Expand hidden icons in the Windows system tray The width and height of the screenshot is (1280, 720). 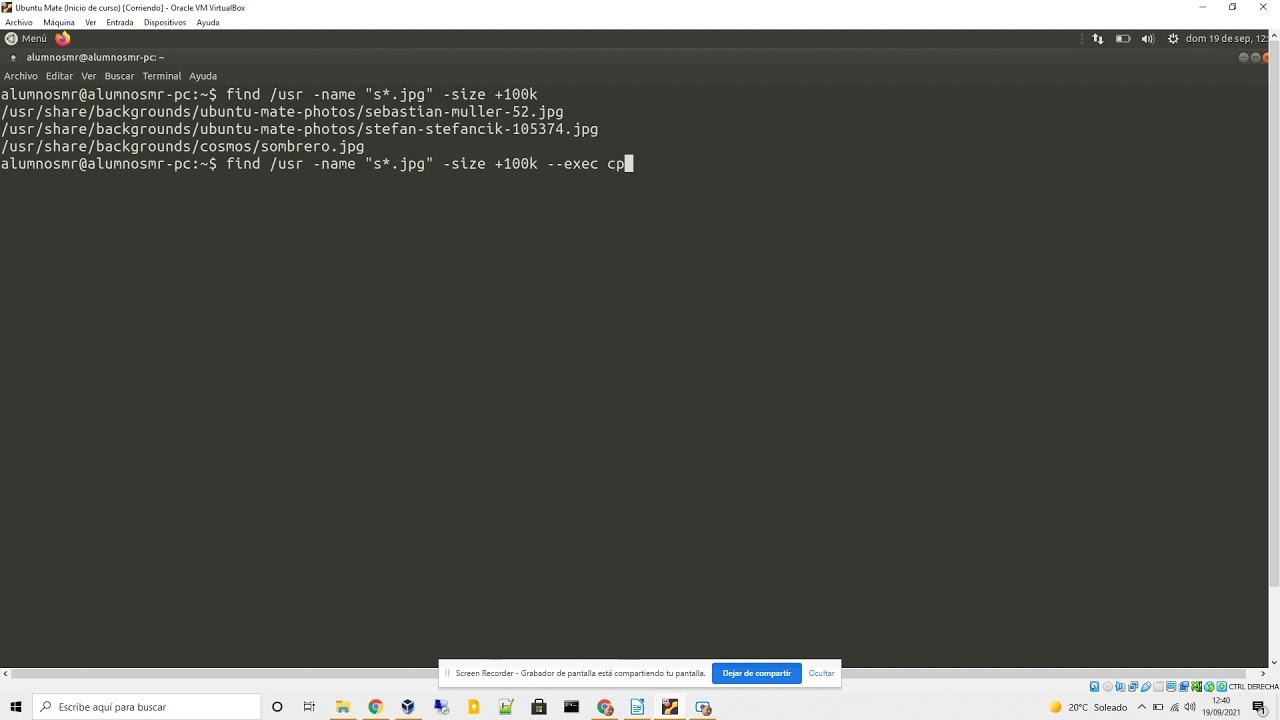coord(1141,708)
